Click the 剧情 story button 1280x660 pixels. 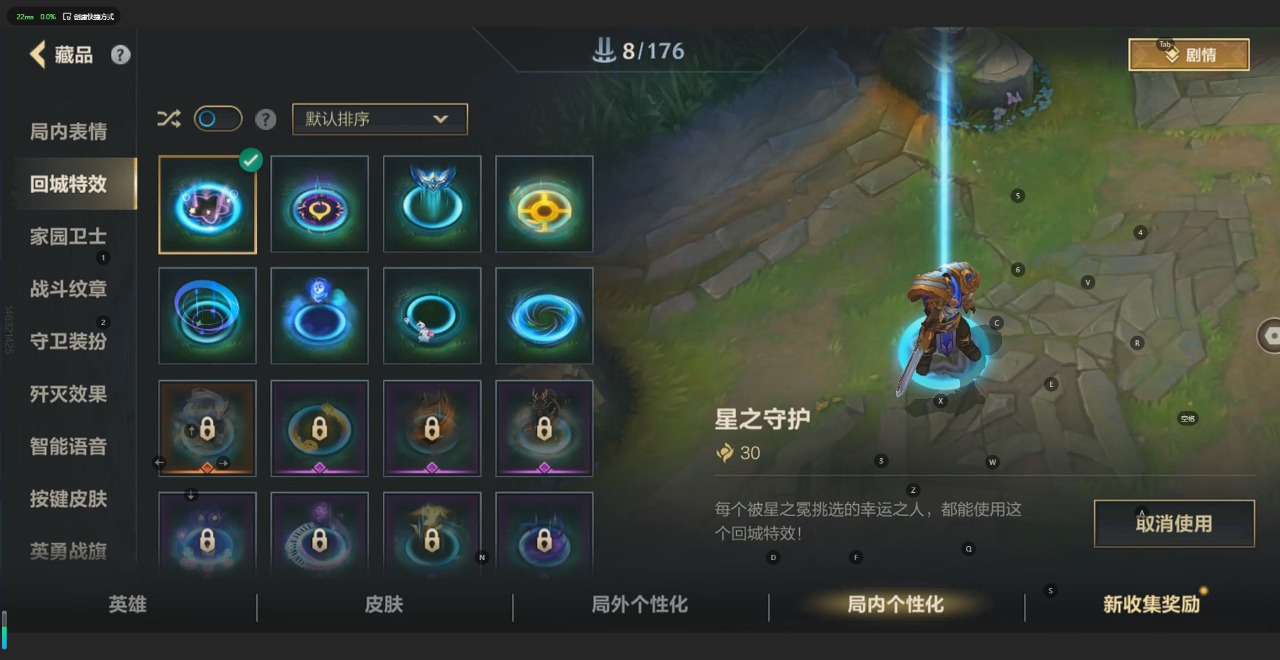point(1189,55)
